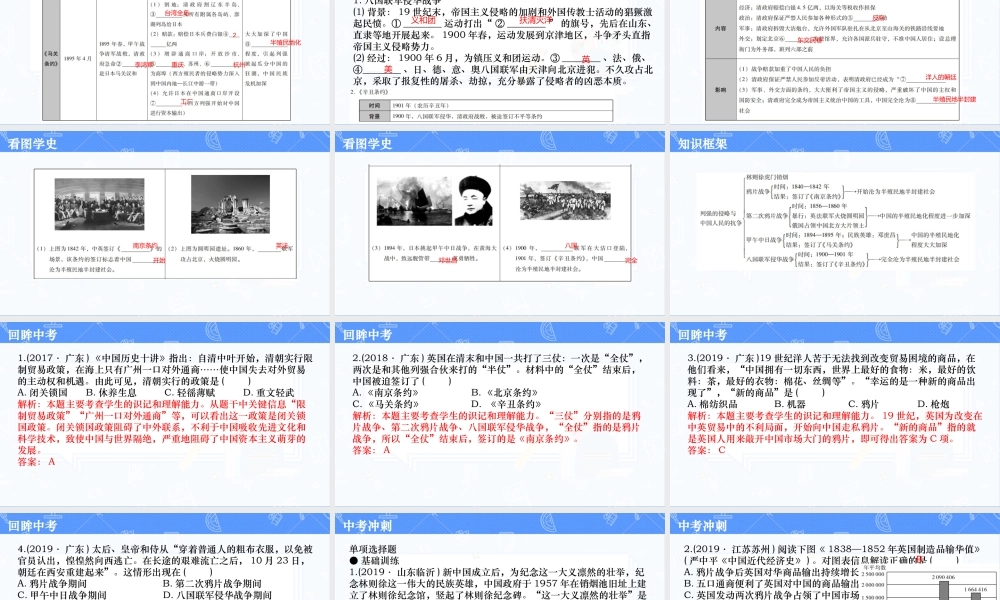Collapse the 八国联军侵华战争 framework node
The width and height of the screenshot is (1000, 600).
coord(770,259)
